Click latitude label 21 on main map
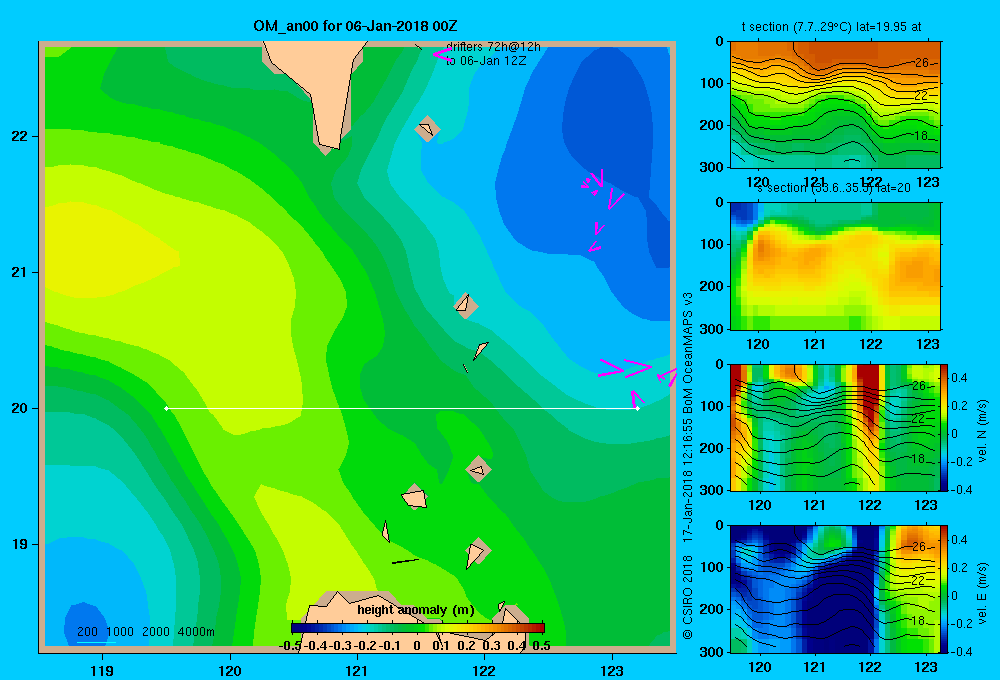 pyautogui.click(x=19, y=272)
